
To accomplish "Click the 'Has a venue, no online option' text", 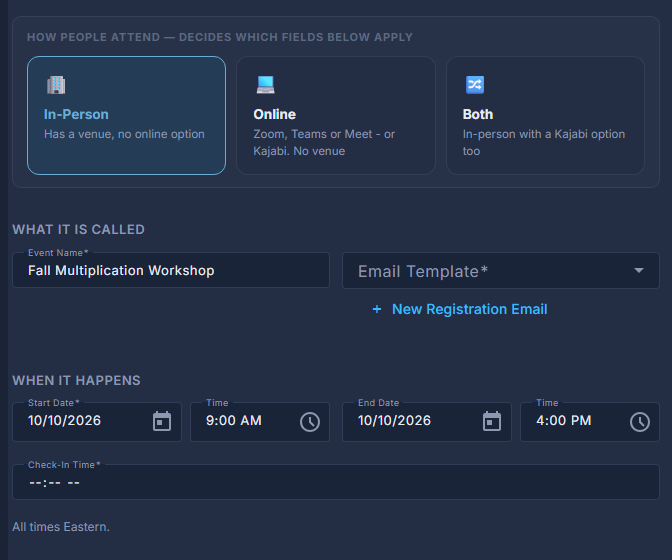I will [124, 134].
